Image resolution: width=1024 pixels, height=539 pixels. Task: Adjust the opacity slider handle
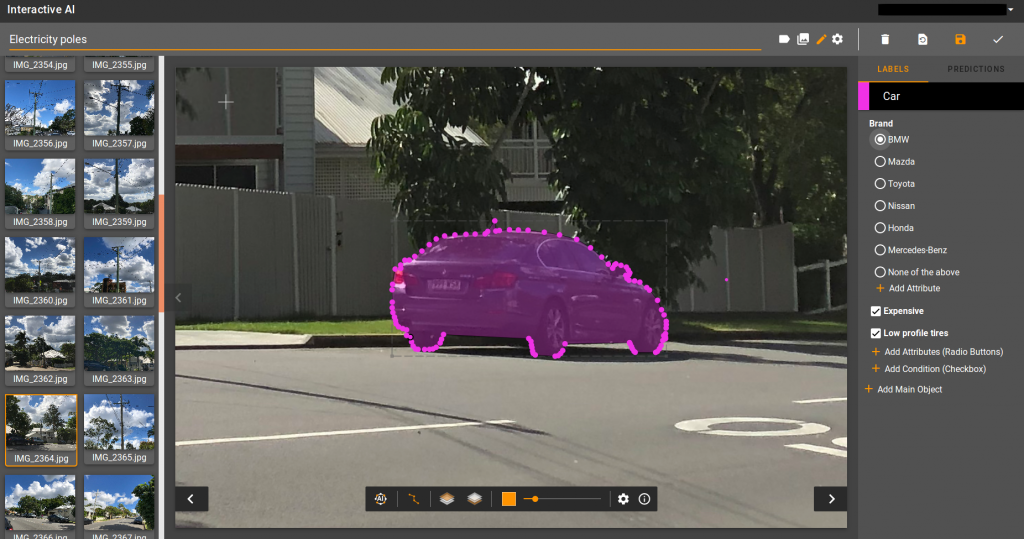coord(535,499)
